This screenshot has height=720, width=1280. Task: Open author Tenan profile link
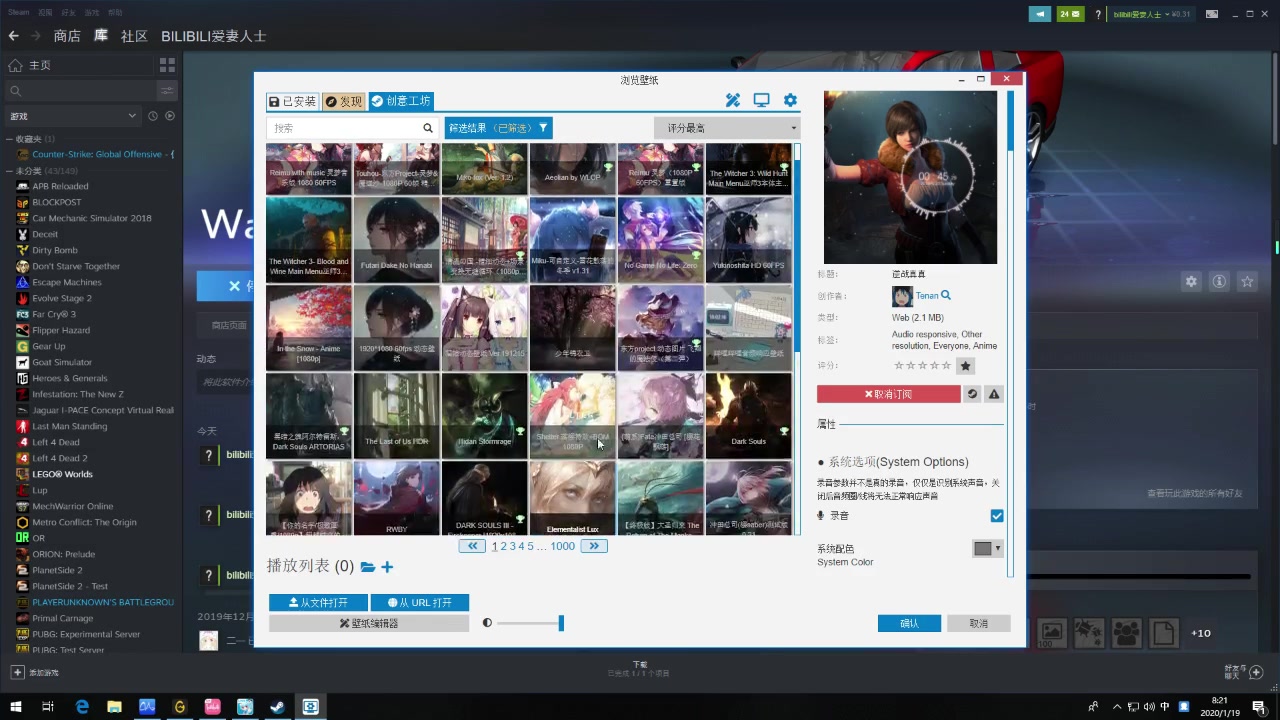[927, 296]
